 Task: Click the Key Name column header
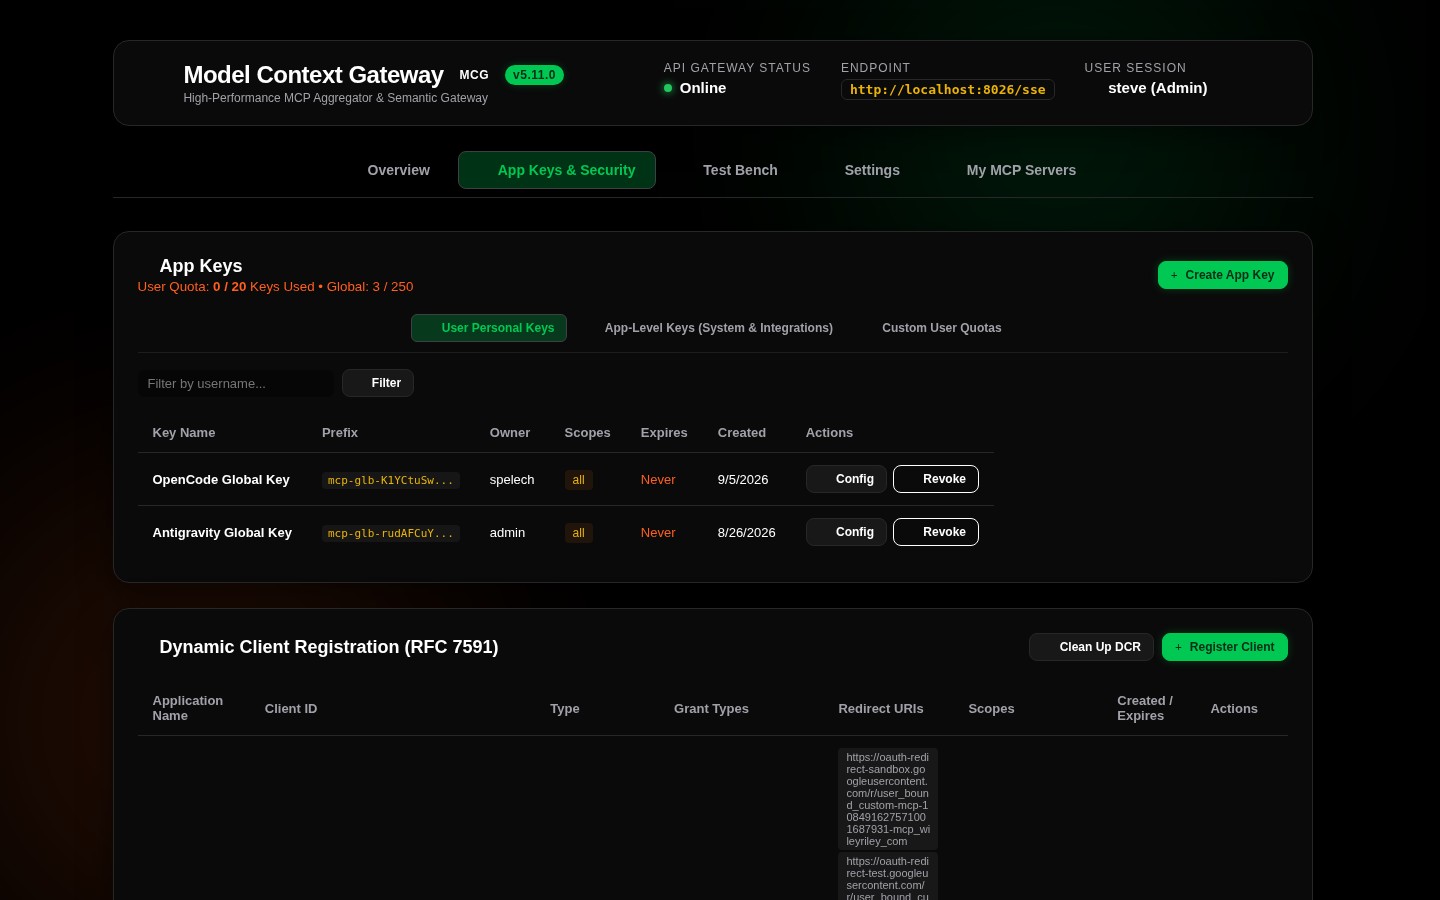(184, 433)
